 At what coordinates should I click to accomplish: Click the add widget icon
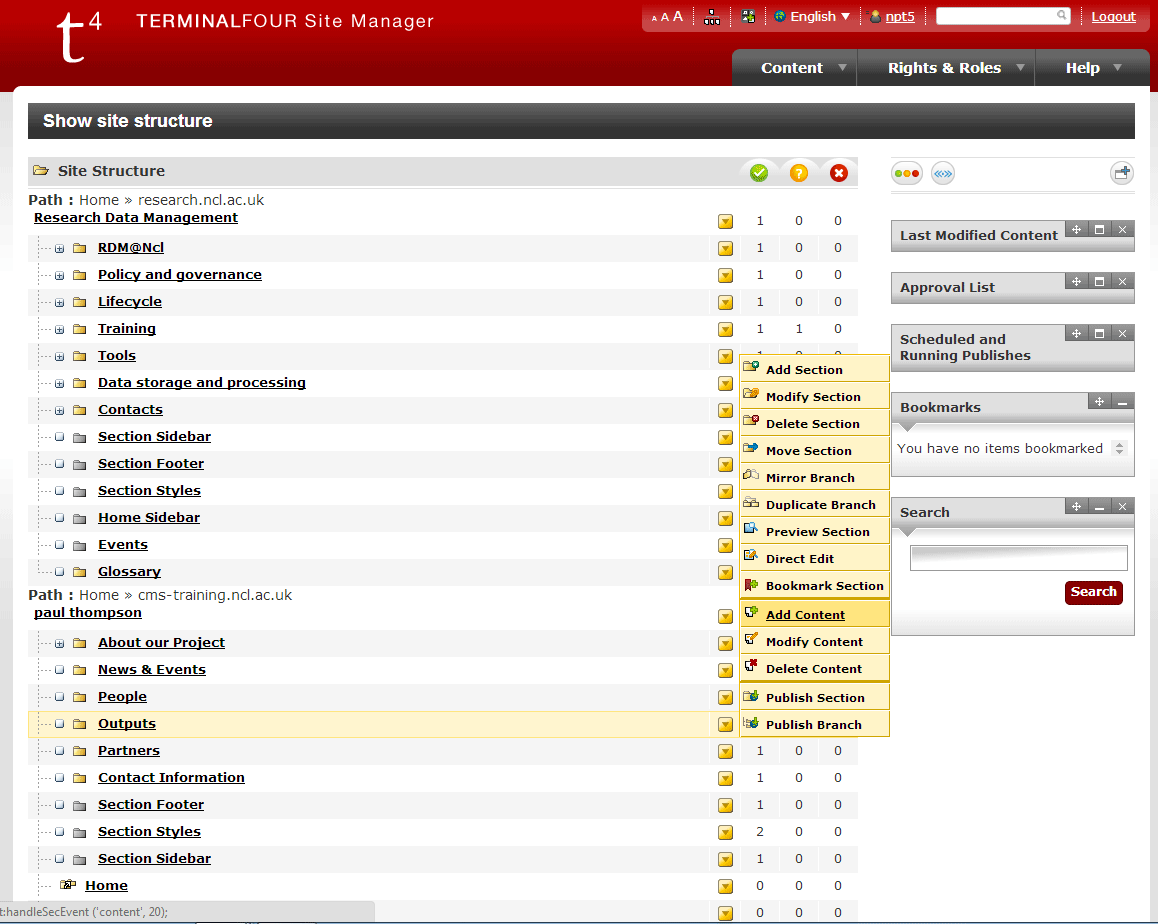click(1122, 173)
